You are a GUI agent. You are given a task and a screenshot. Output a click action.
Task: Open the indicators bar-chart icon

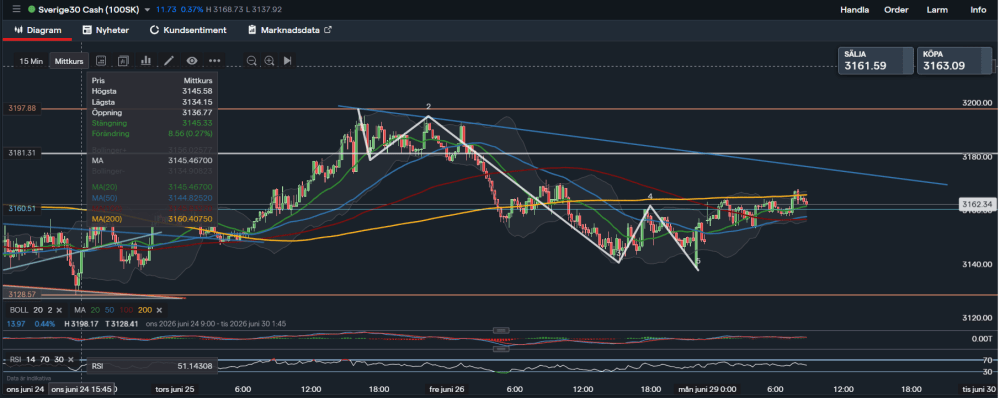coord(146,61)
